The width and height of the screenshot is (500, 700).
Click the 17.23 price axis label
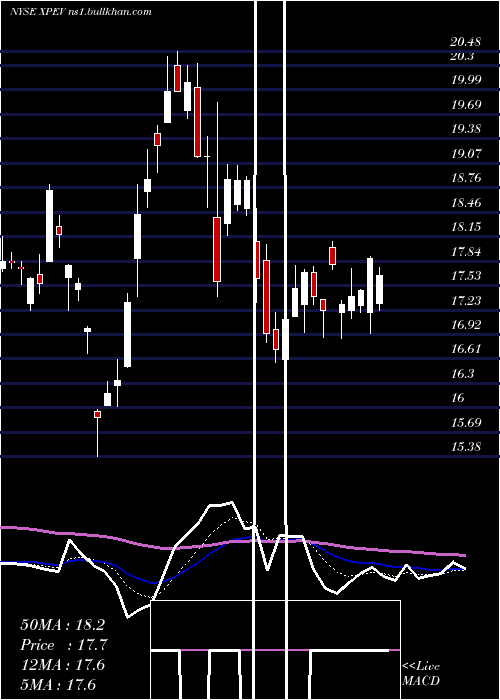coord(466,300)
